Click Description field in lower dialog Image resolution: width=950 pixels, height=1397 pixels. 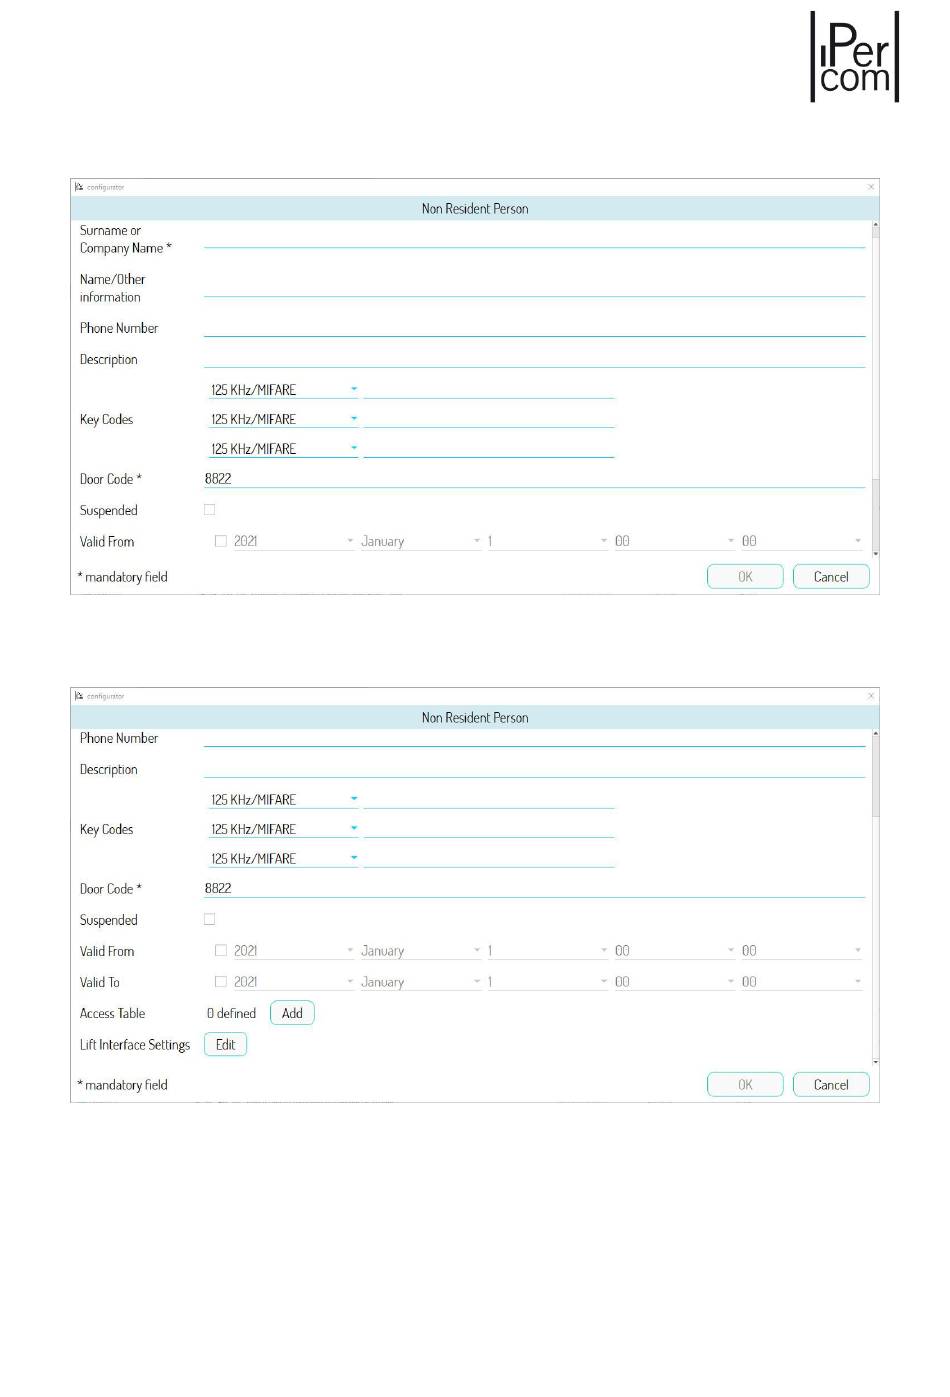click(x=534, y=768)
